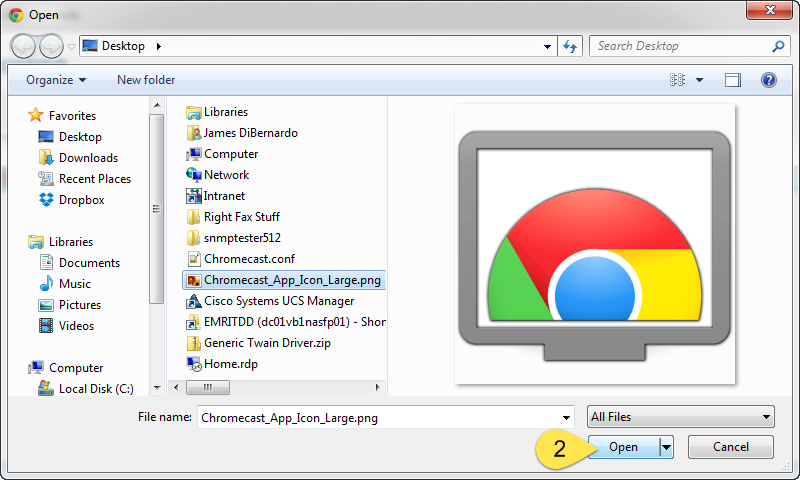Click the Change your view icon
This screenshot has width=800, height=480.
coord(678,80)
